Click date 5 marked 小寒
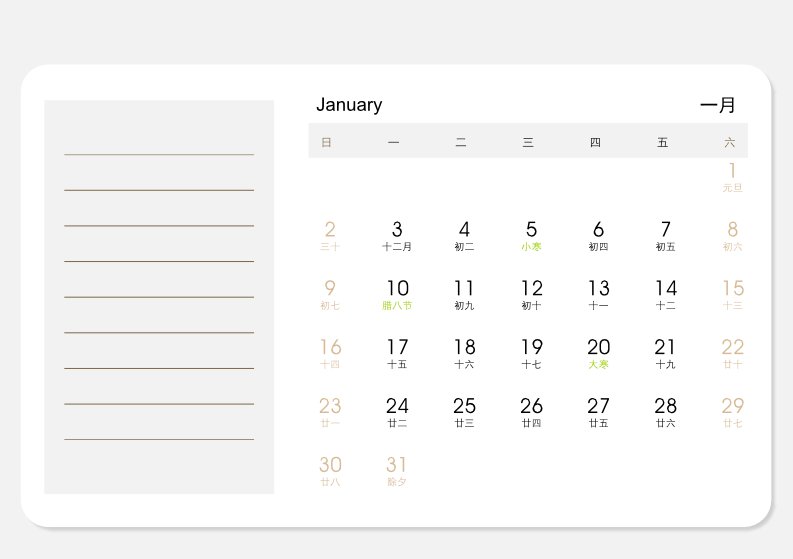The image size is (793, 559). [531, 236]
